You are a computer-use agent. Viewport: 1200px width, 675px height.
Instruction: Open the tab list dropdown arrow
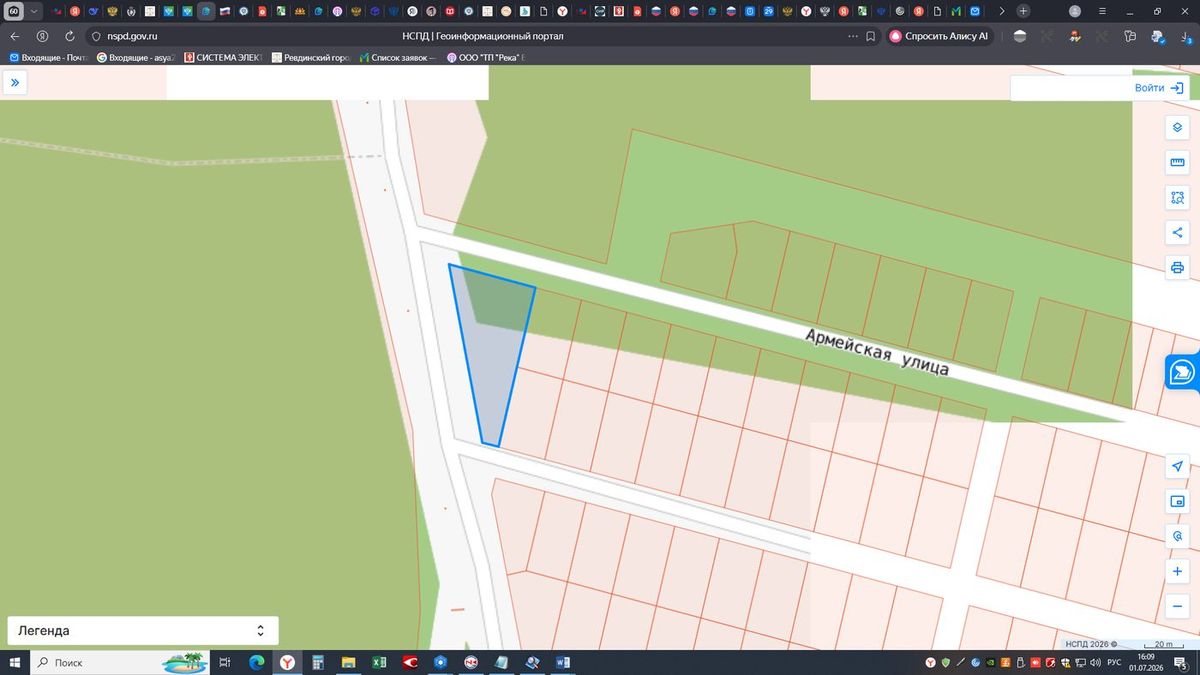point(35,11)
